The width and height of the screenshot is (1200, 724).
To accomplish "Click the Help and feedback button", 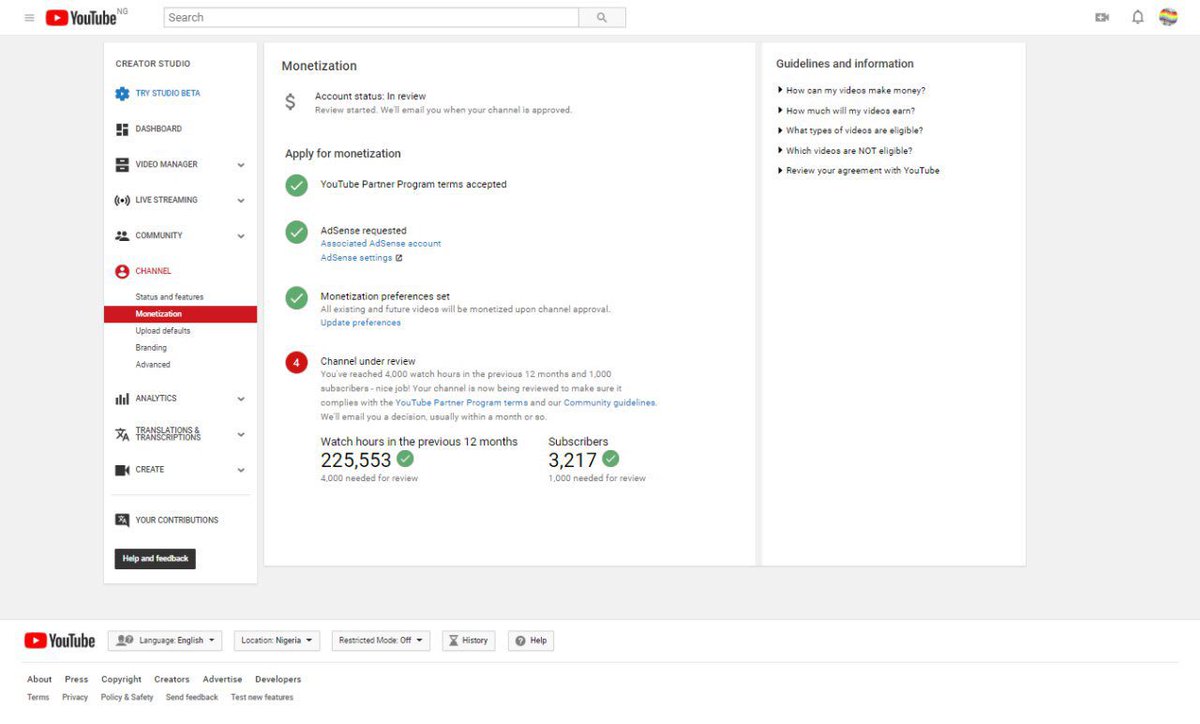I will [155, 559].
